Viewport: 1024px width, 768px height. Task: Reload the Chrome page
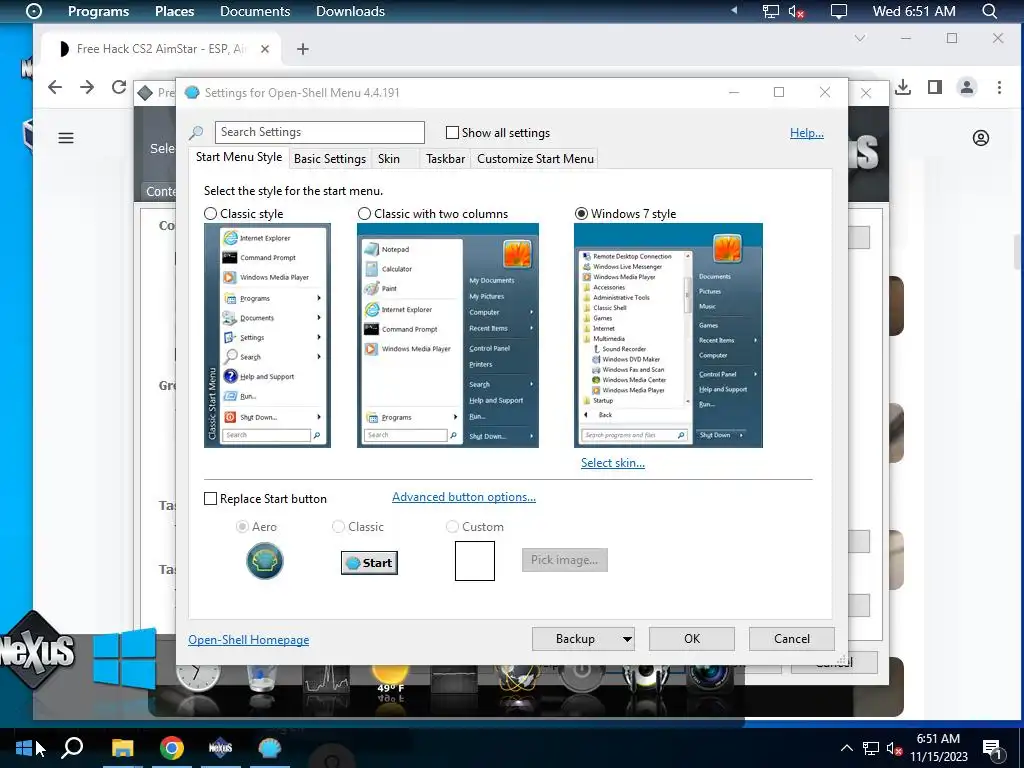tap(119, 88)
